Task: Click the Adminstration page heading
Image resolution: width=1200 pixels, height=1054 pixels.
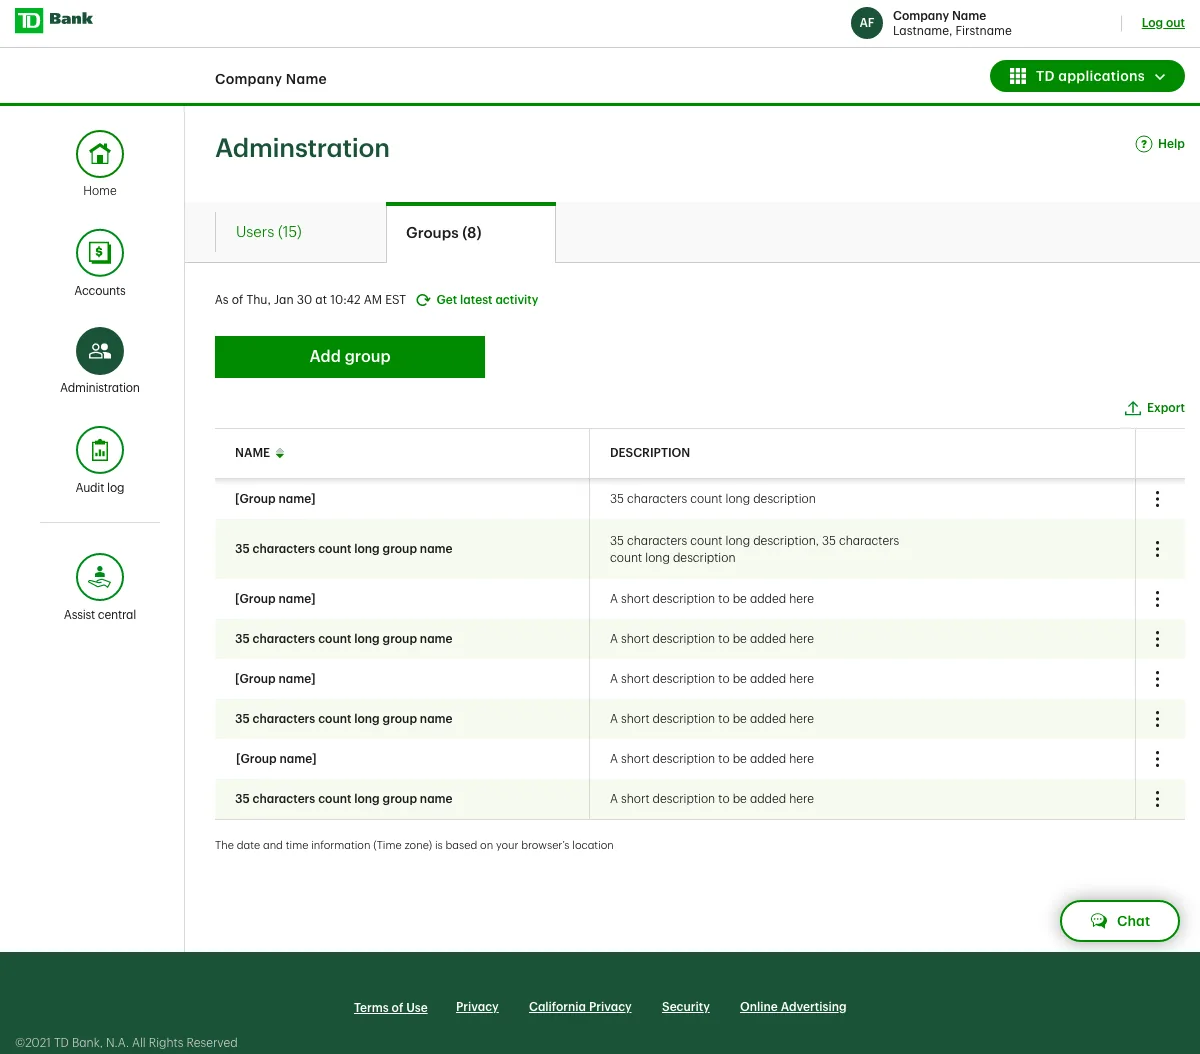Action: point(302,148)
